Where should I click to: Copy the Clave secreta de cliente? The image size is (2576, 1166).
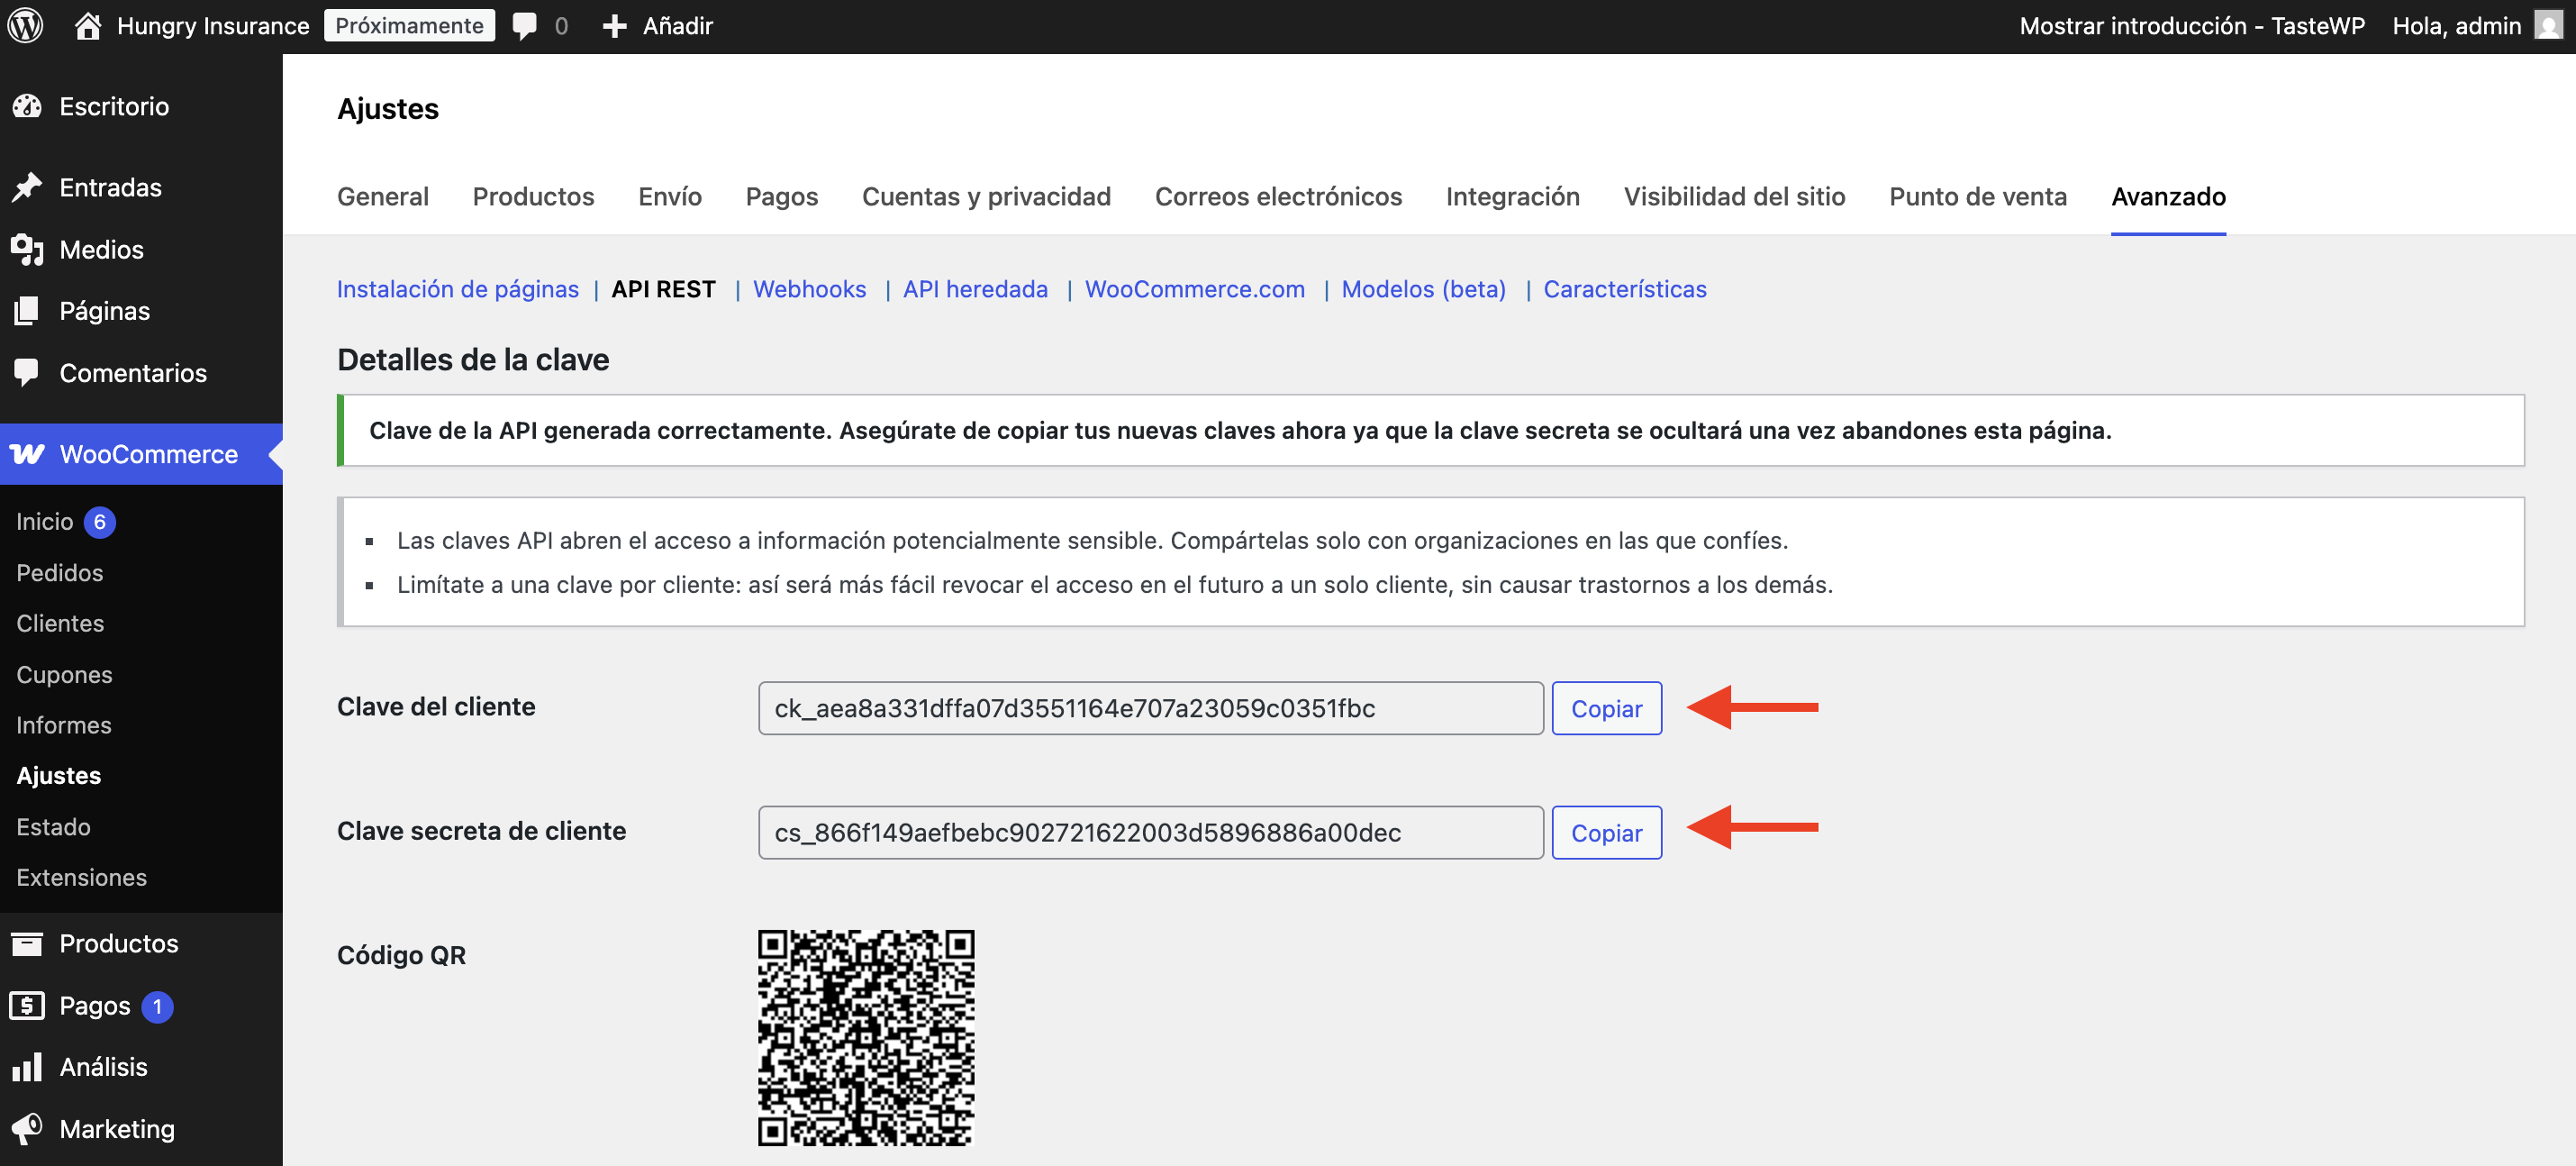pyautogui.click(x=1606, y=832)
